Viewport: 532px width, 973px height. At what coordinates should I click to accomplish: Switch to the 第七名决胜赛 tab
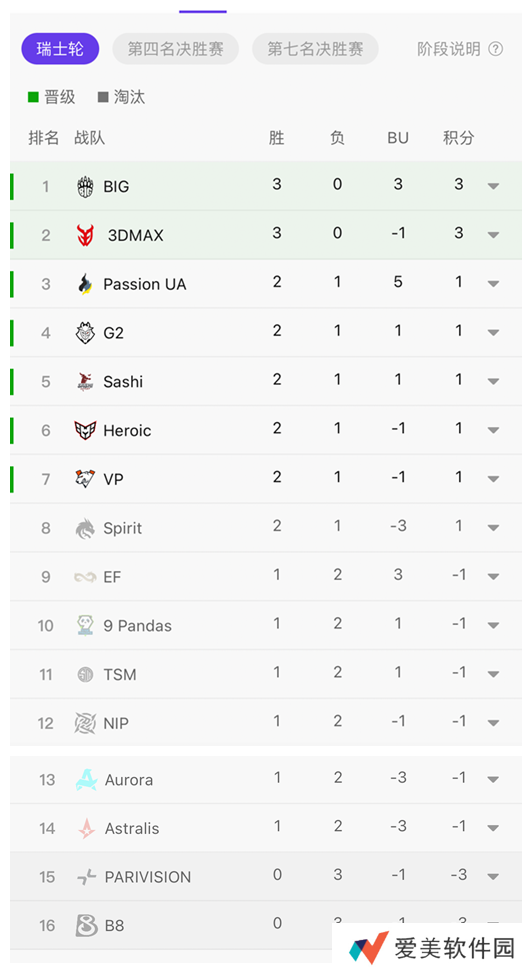[x=315, y=49]
